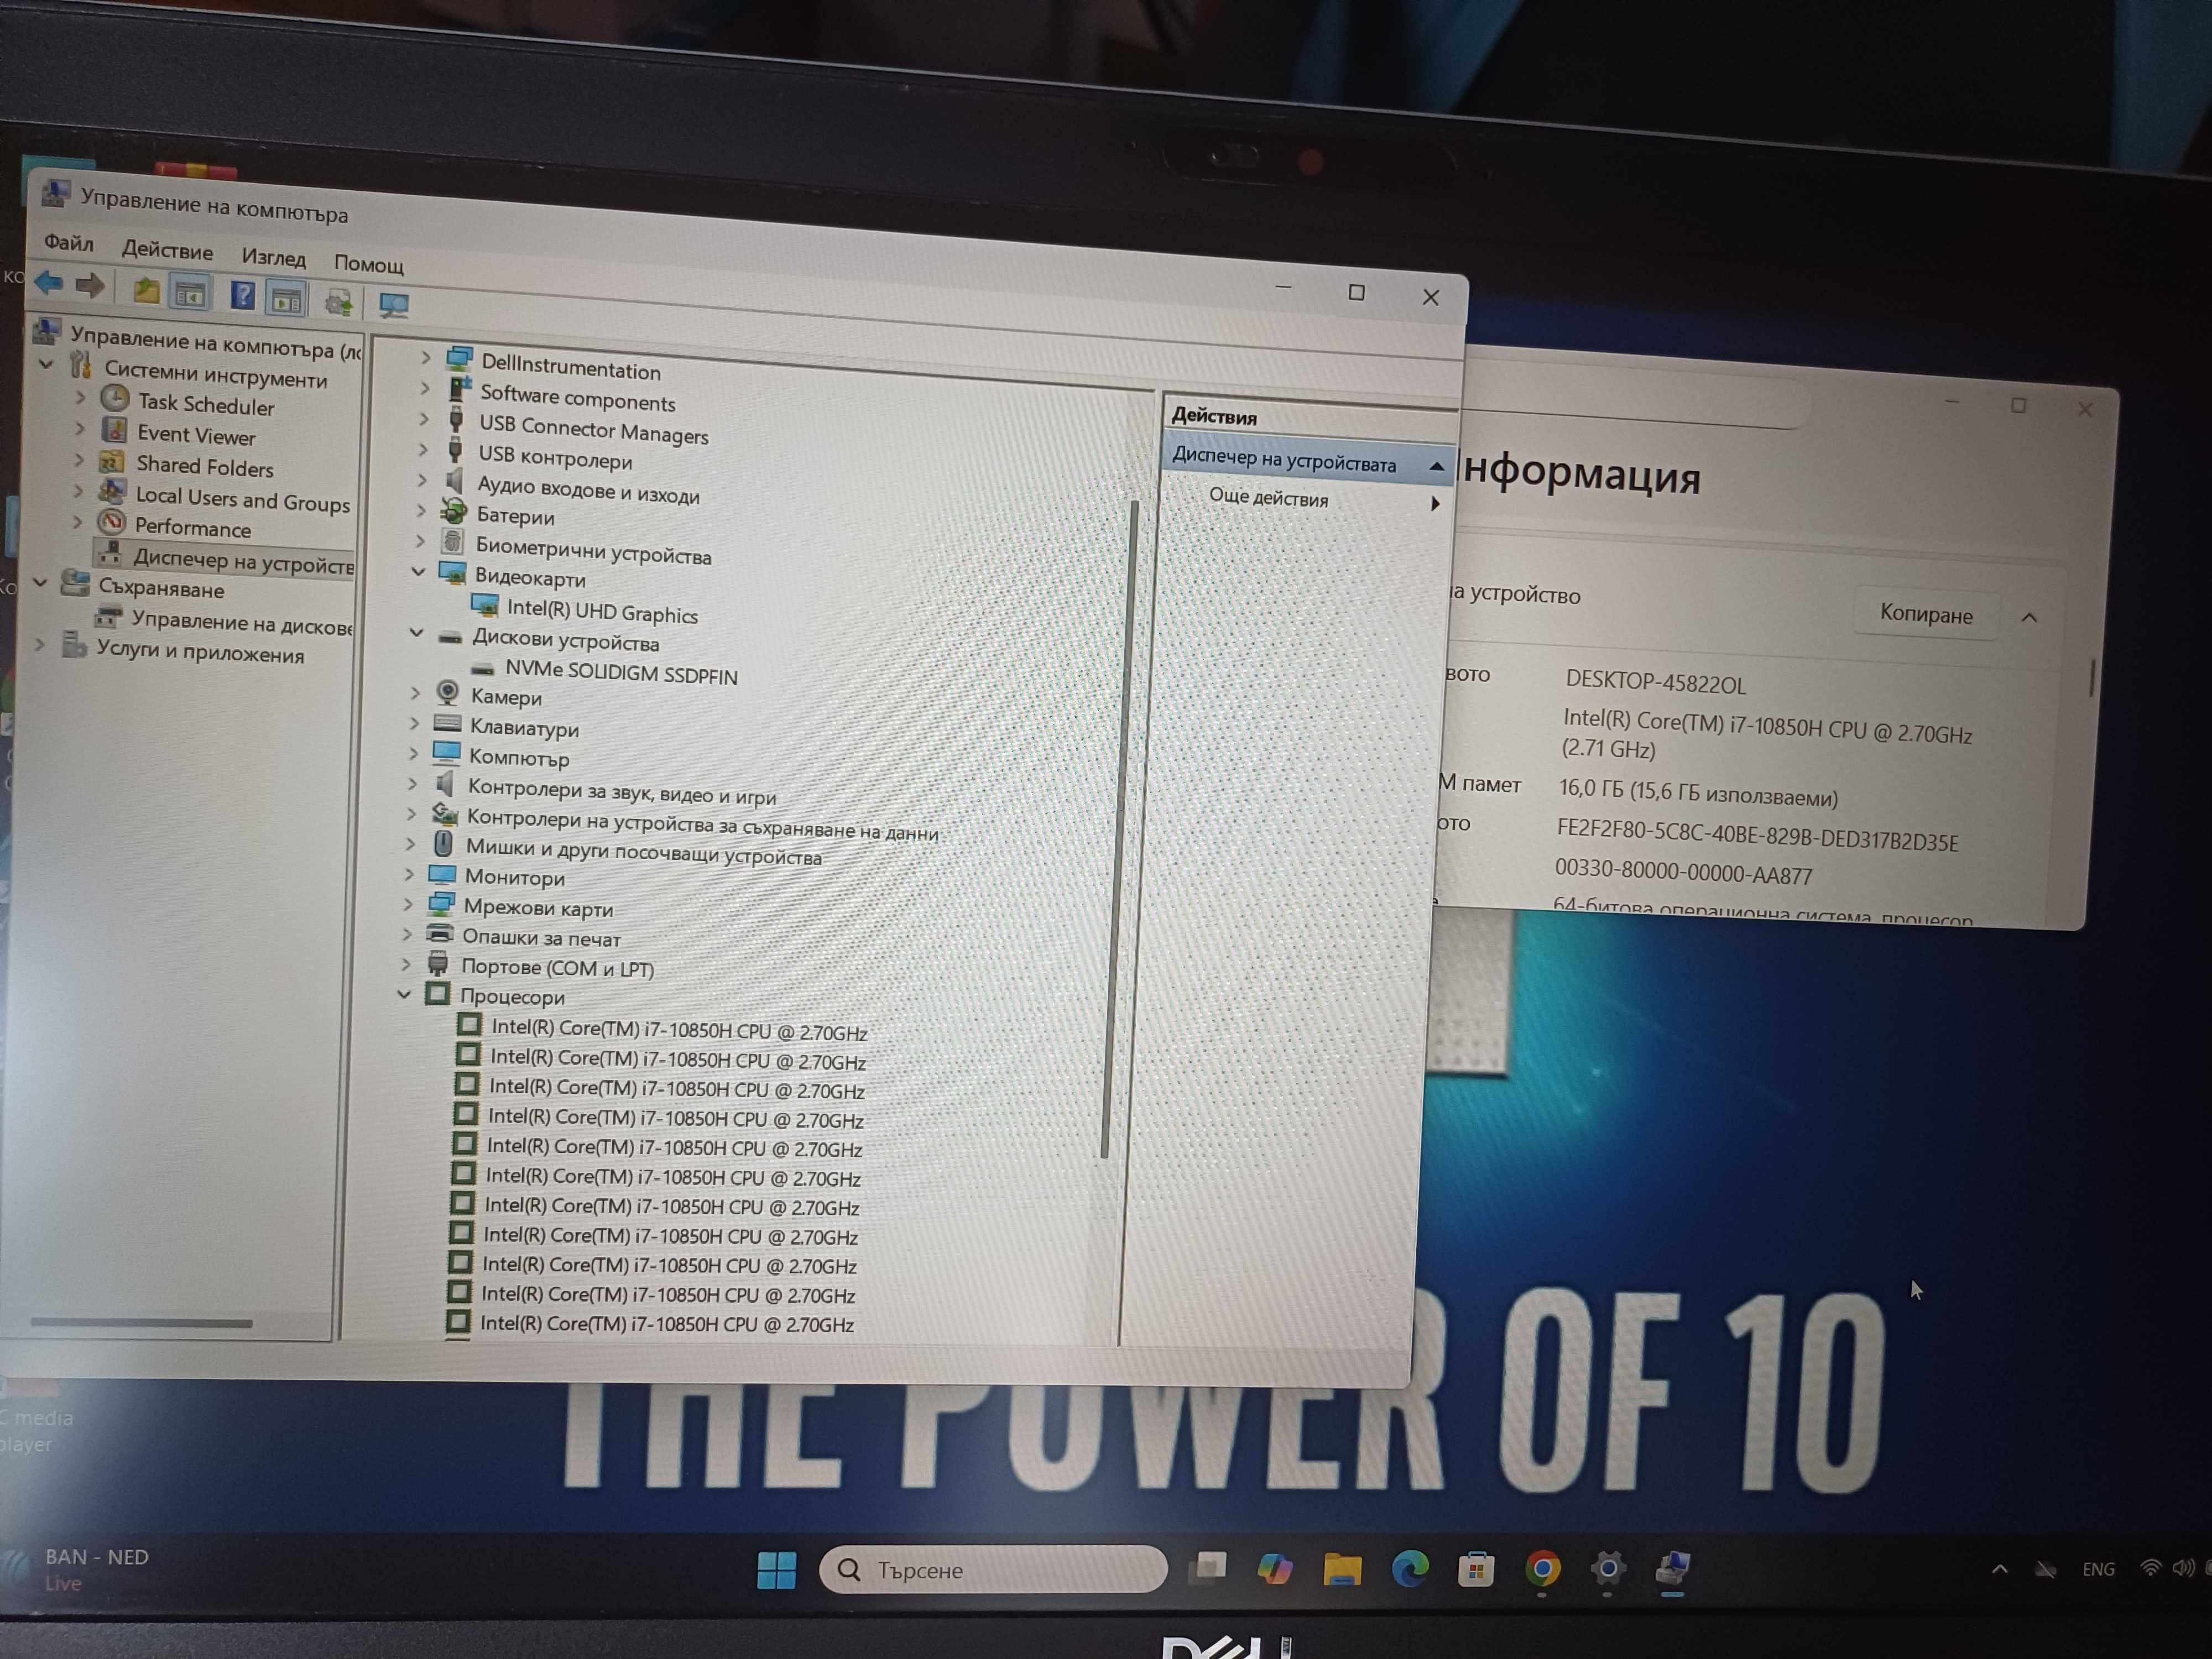Click the Копиране button in the info window

(x=1926, y=614)
